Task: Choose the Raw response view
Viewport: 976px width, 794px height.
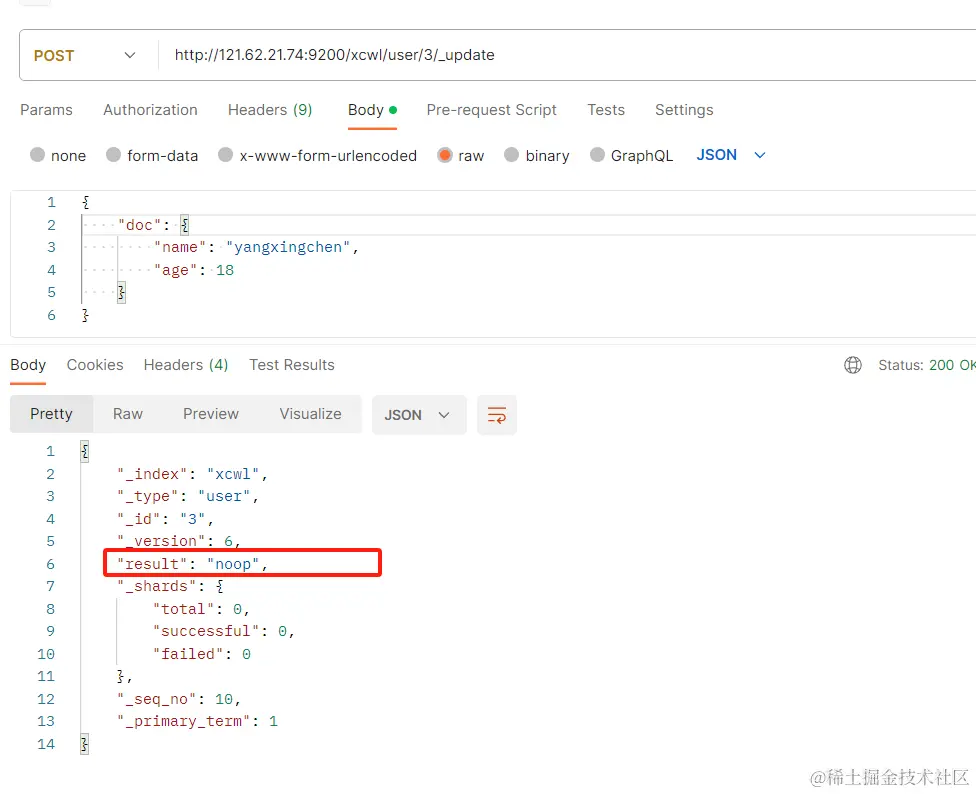Action: pos(128,414)
